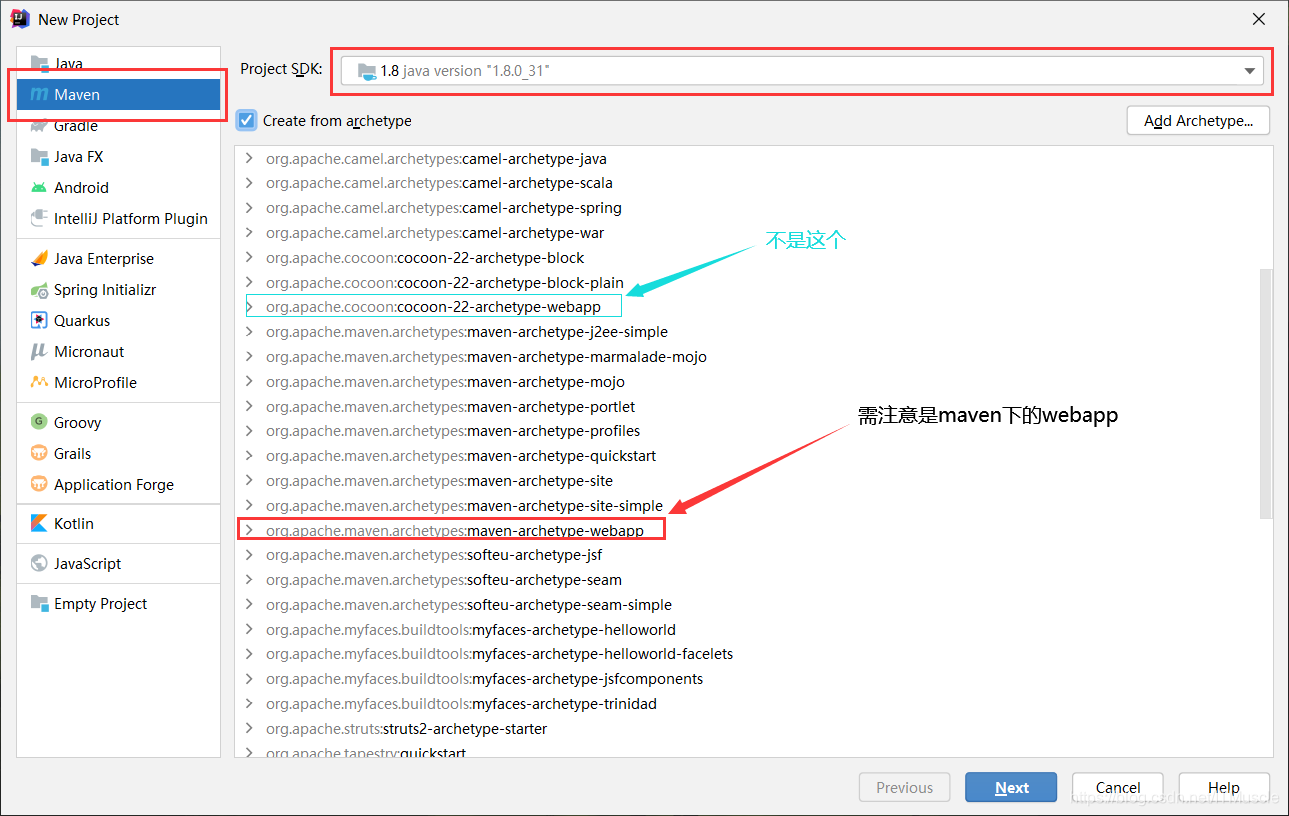
Task: Expand myfaces-archetype-helloworld entry
Action: (x=249, y=630)
